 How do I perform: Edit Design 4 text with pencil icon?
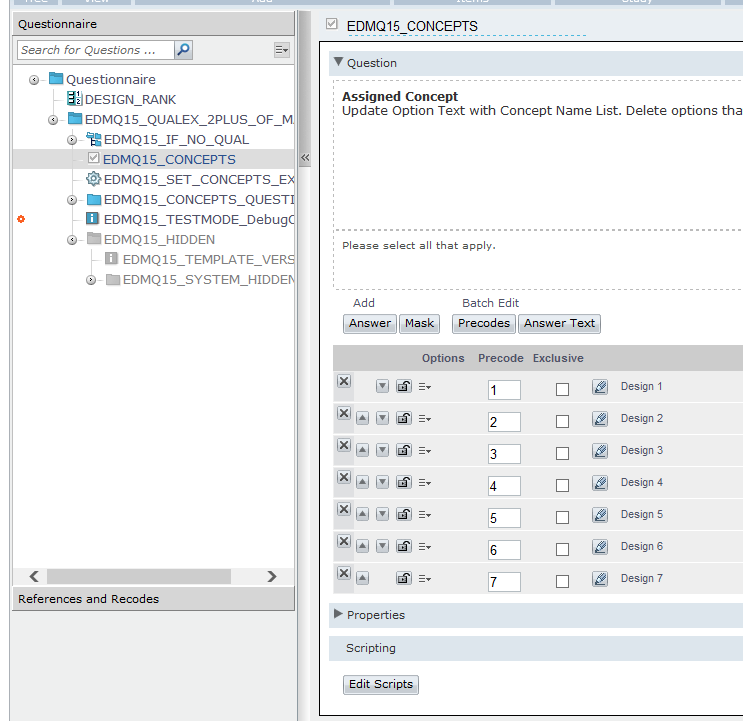click(600, 483)
